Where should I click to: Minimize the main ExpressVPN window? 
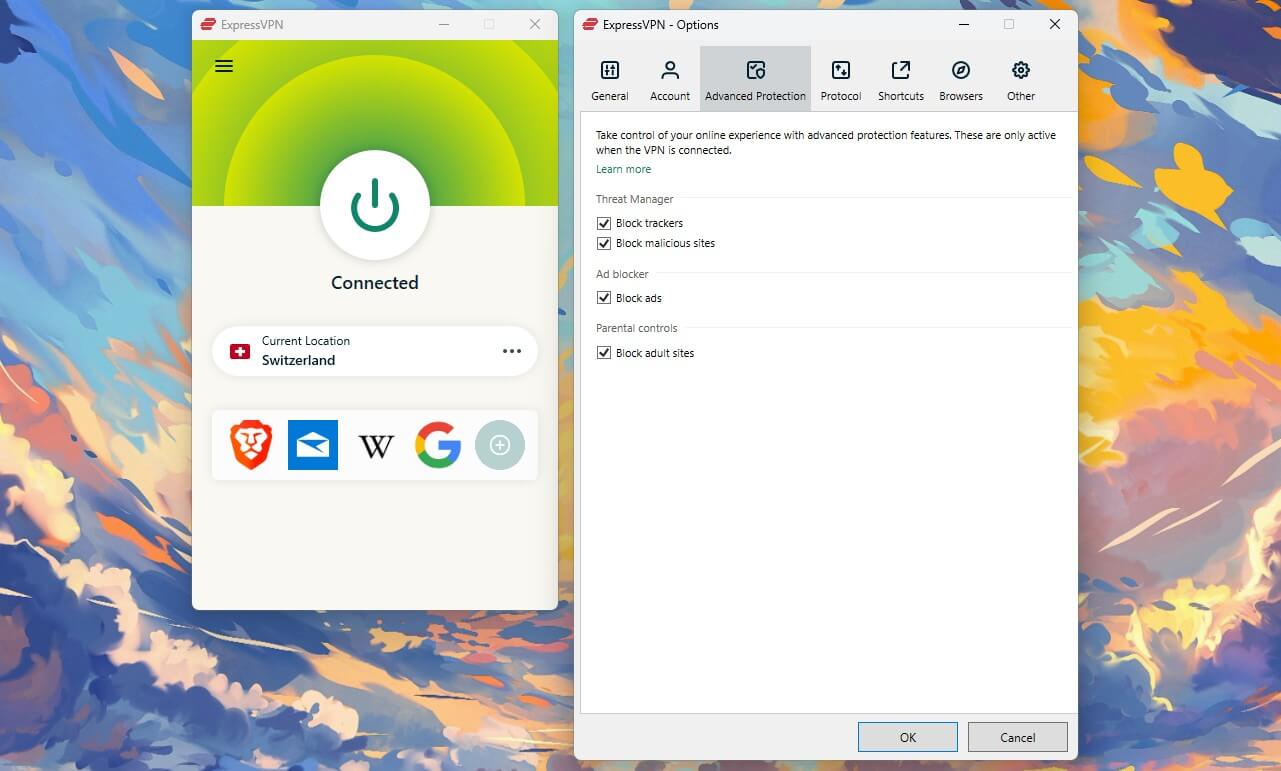click(443, 24)
